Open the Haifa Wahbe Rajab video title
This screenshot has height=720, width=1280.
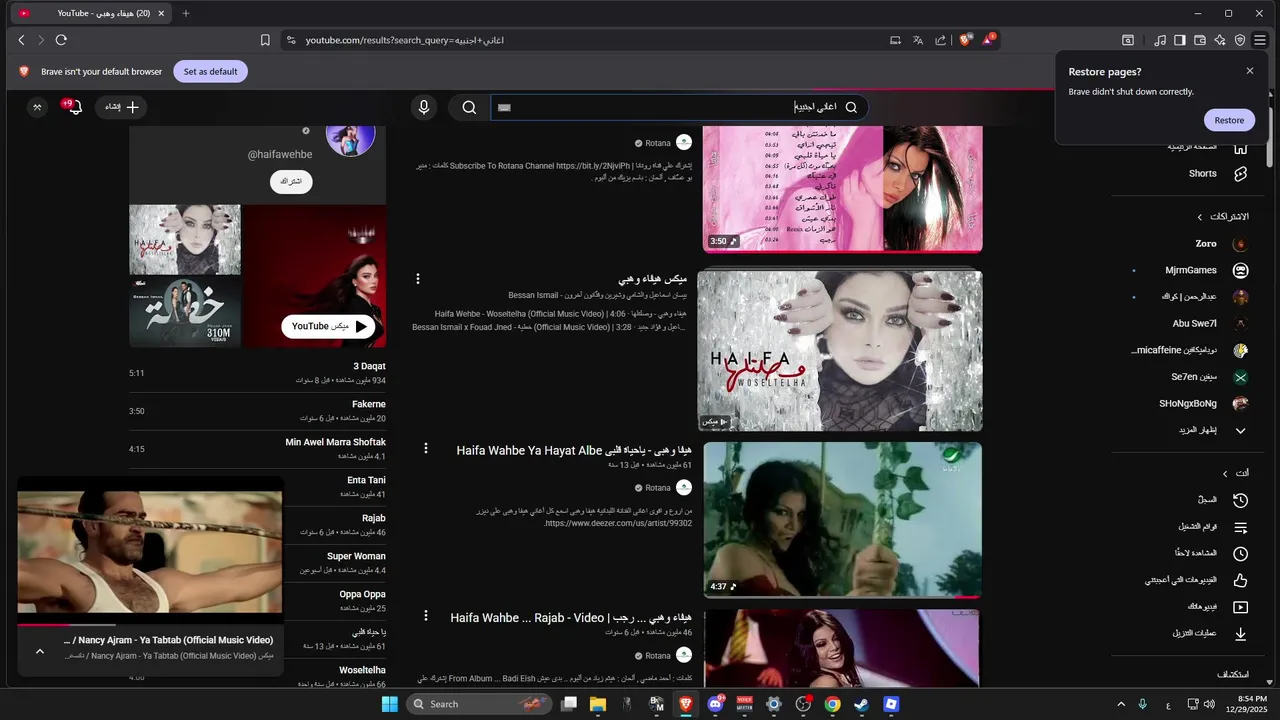click(x=571, y=618)
